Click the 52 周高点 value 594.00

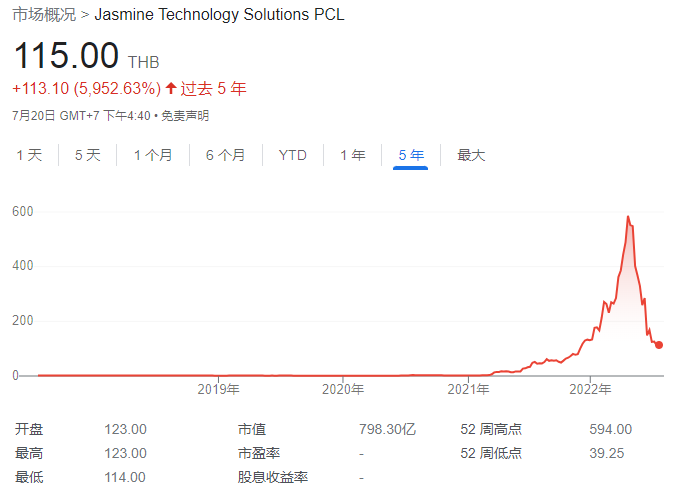pos(610,429)
